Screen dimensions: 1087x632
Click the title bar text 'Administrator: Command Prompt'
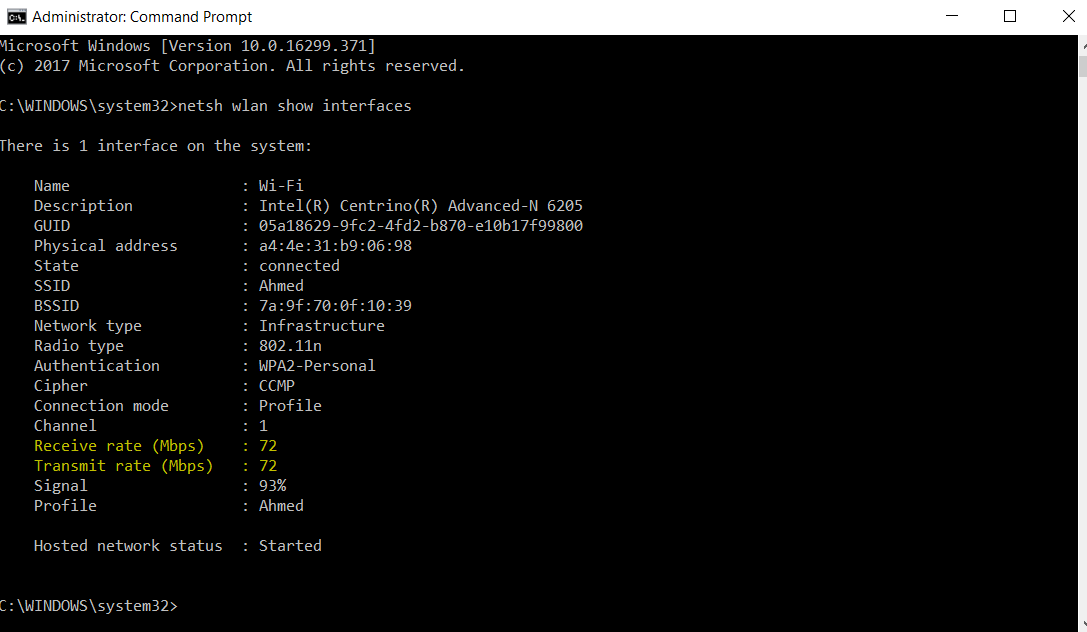click(x=142, y=17)
